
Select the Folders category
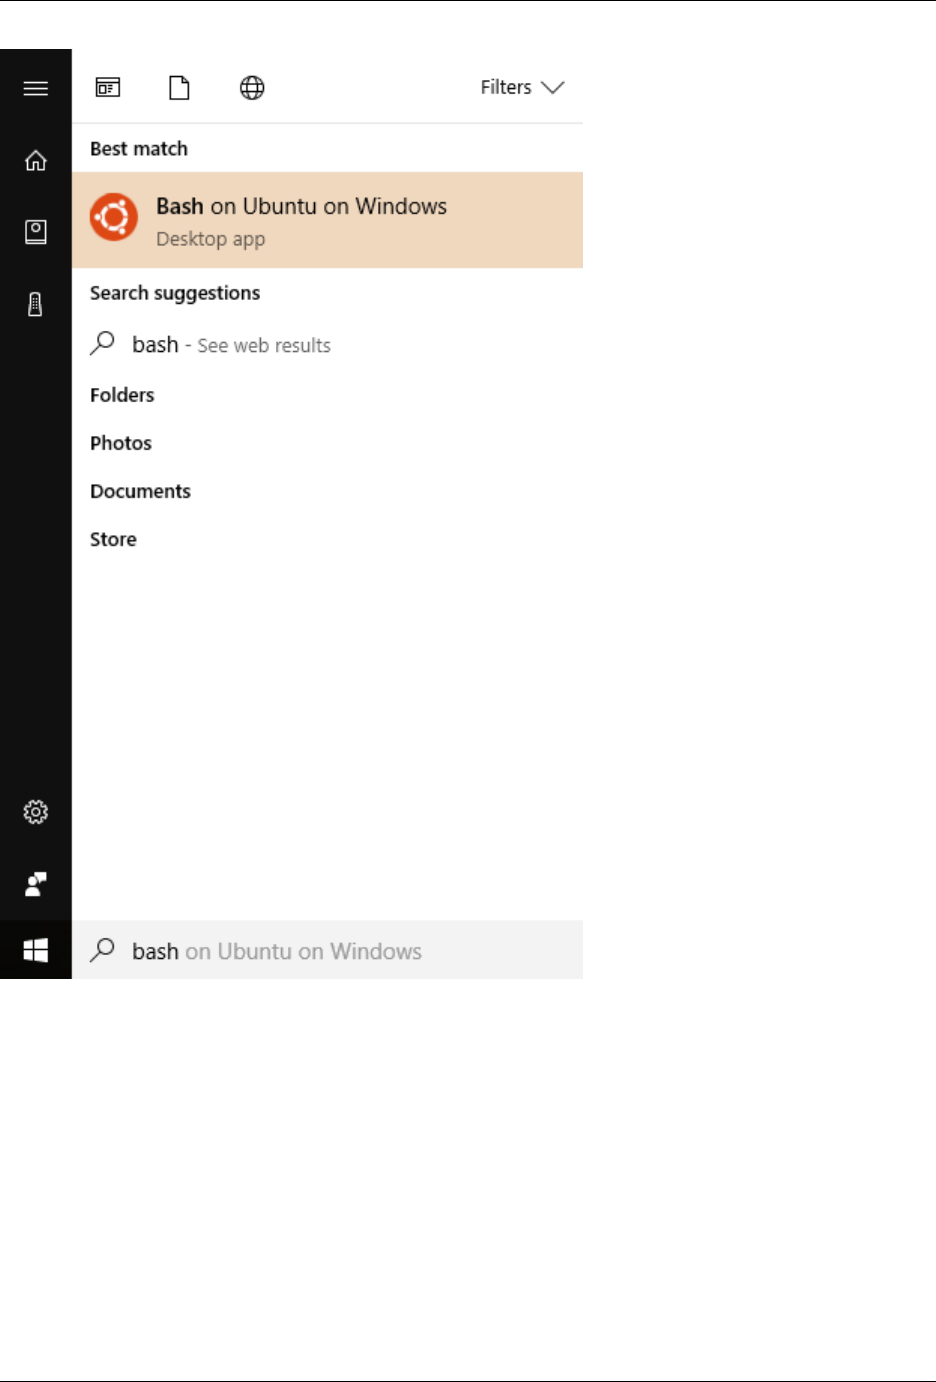click(x=122, y=395)
